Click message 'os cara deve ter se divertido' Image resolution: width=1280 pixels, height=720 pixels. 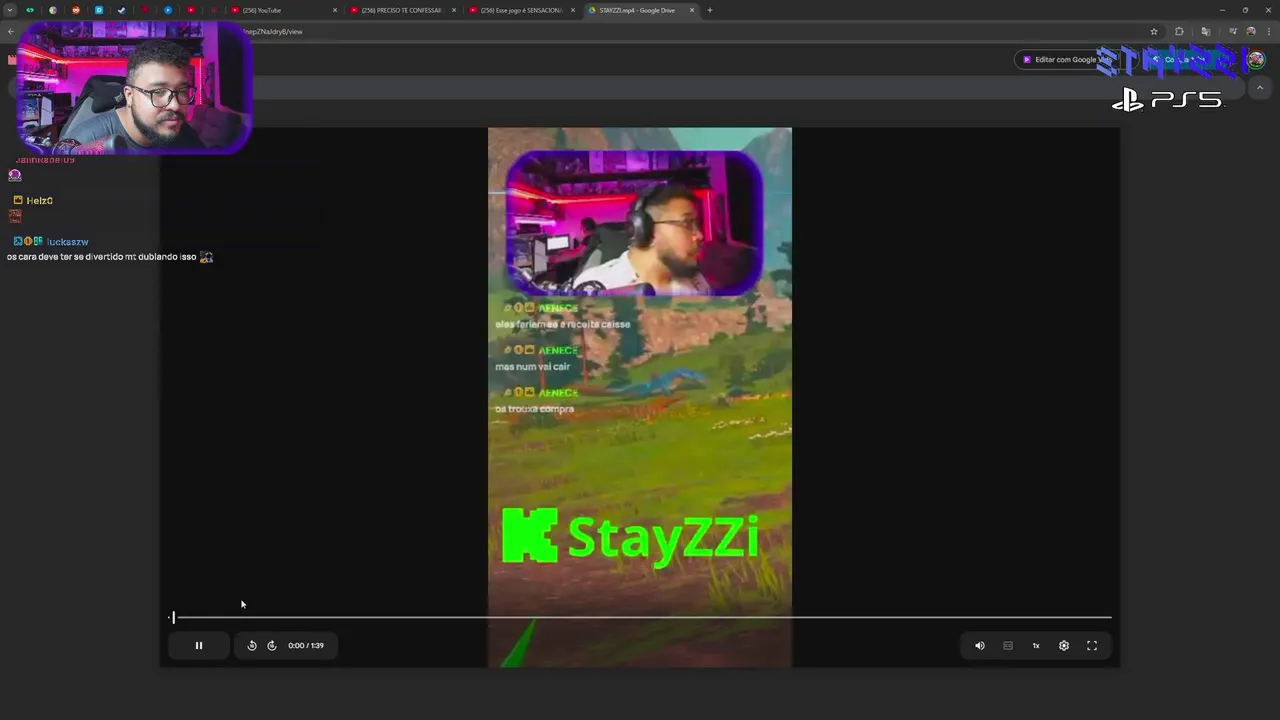(x=101, y=257)
